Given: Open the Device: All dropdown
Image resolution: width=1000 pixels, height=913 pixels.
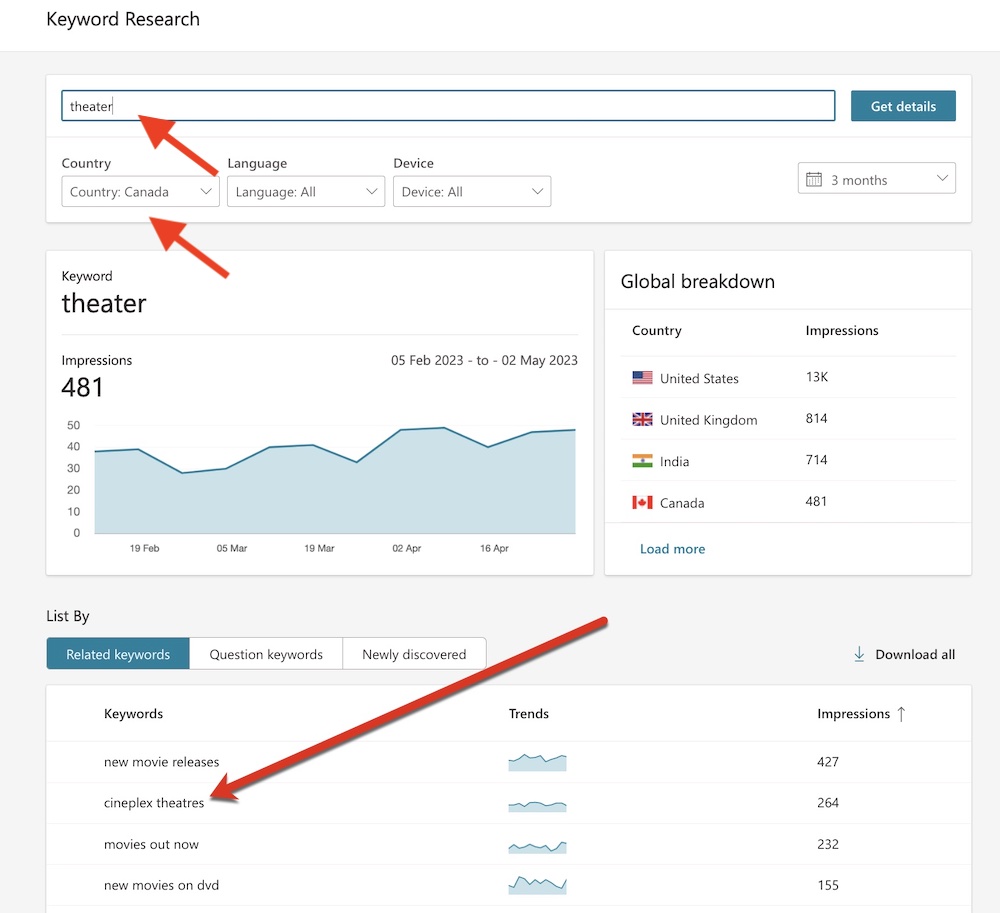Looking at the screenshot, I should (x=471, y=192).
